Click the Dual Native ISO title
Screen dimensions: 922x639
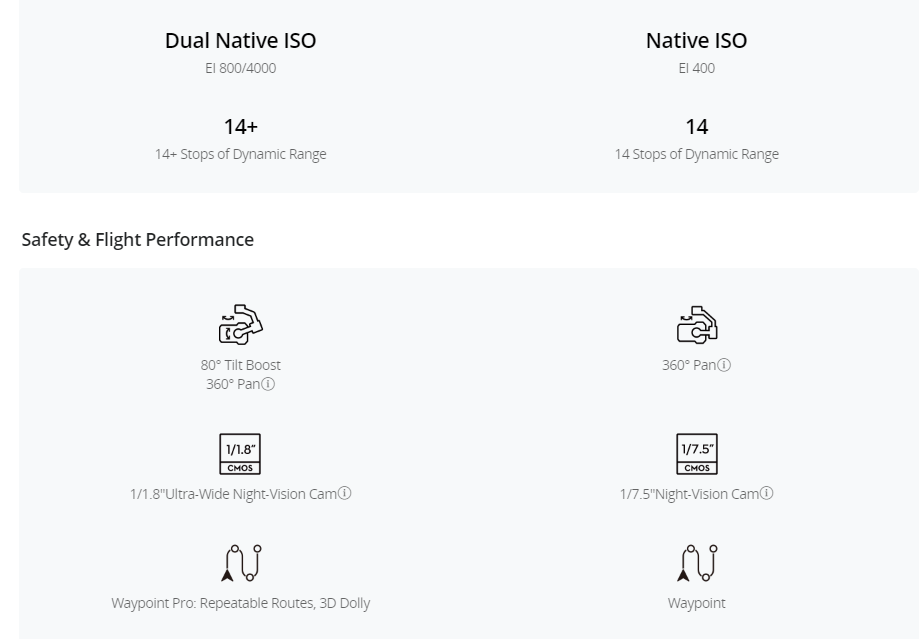click(x=240, y=41)
